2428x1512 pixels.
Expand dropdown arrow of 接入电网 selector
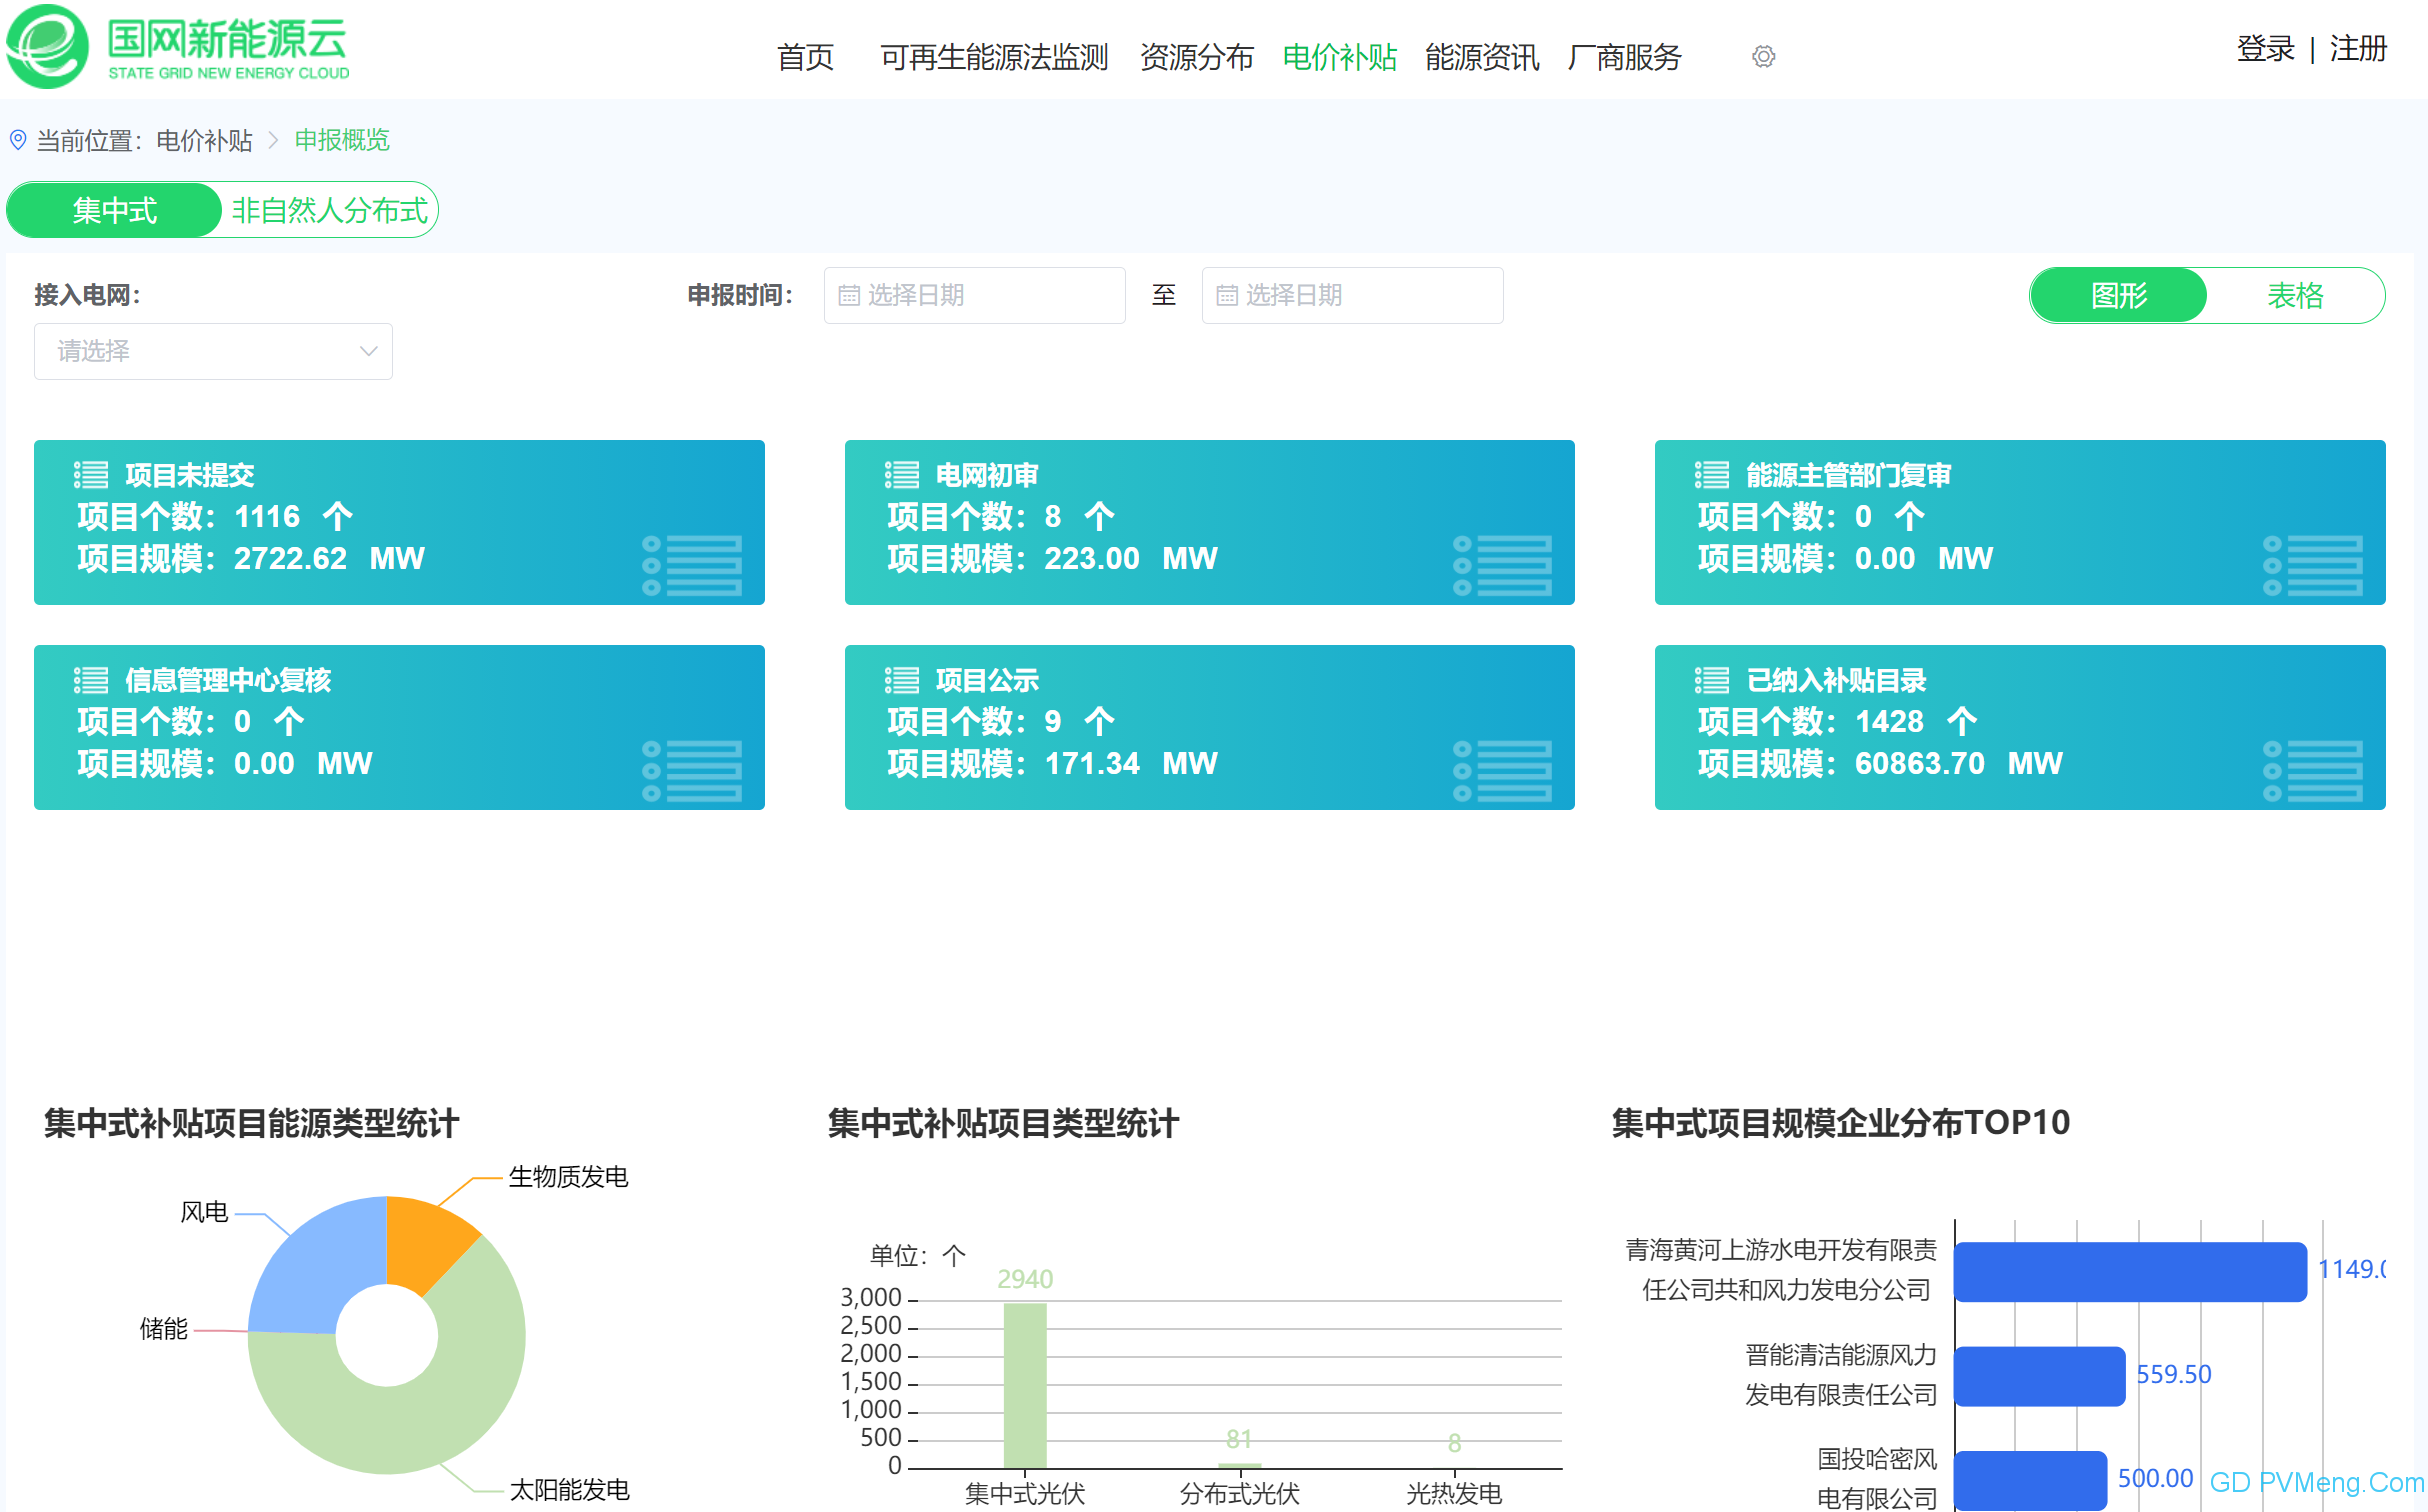pyautogui.click(x=368, y=351)
